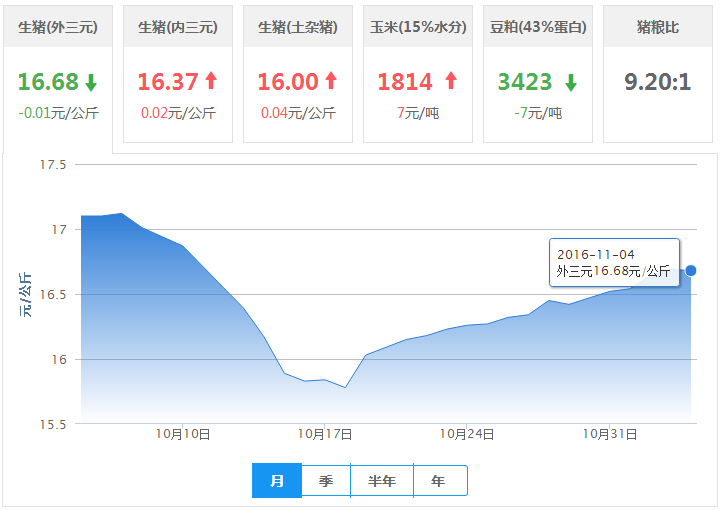The image size is (723, 510).
Task: Click the red up arrow beside 1814
Action: [450, 82]
